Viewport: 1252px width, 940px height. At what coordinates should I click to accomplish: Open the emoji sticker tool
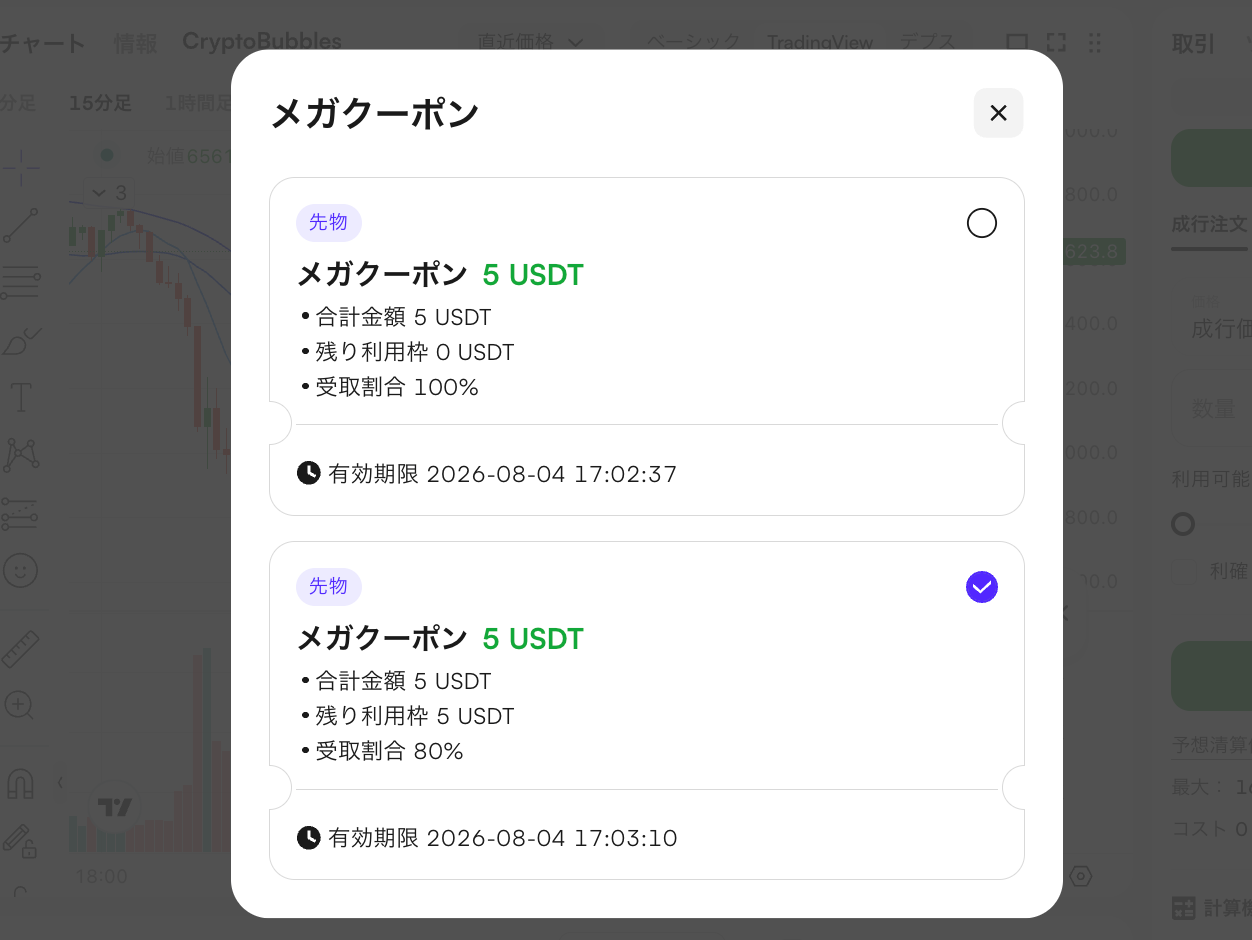pyautogui.click(x=20, y=571)
